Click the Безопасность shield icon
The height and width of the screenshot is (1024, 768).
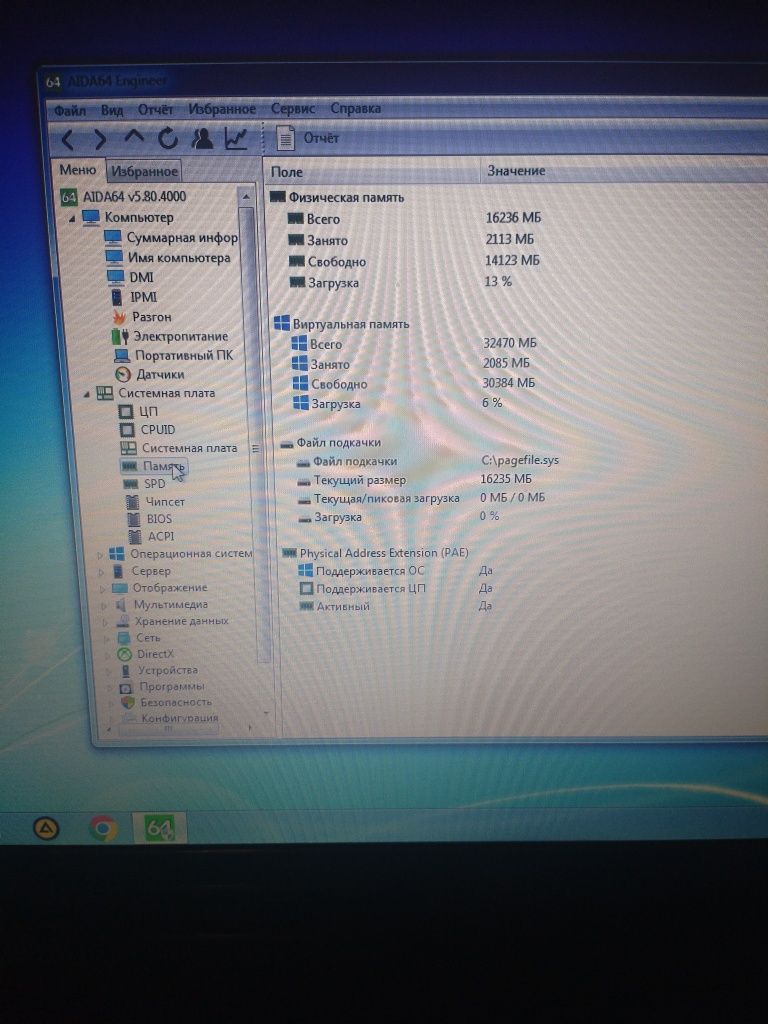click(x=128, y=703)
